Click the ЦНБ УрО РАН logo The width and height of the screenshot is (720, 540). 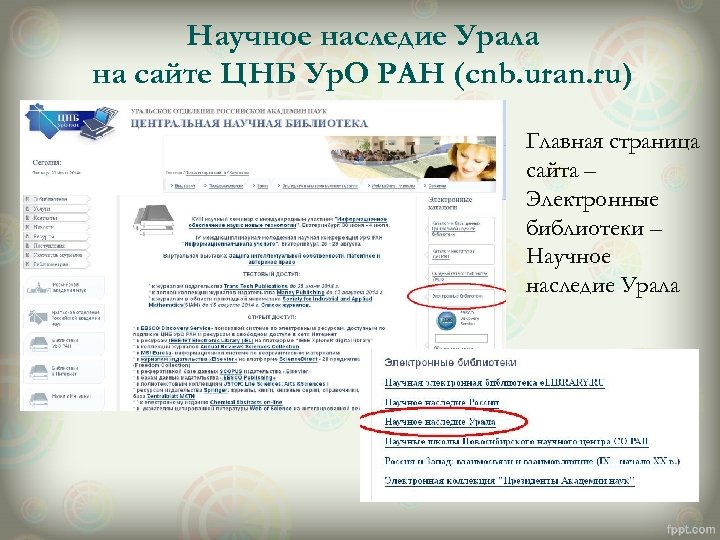[x=71, y=122]
